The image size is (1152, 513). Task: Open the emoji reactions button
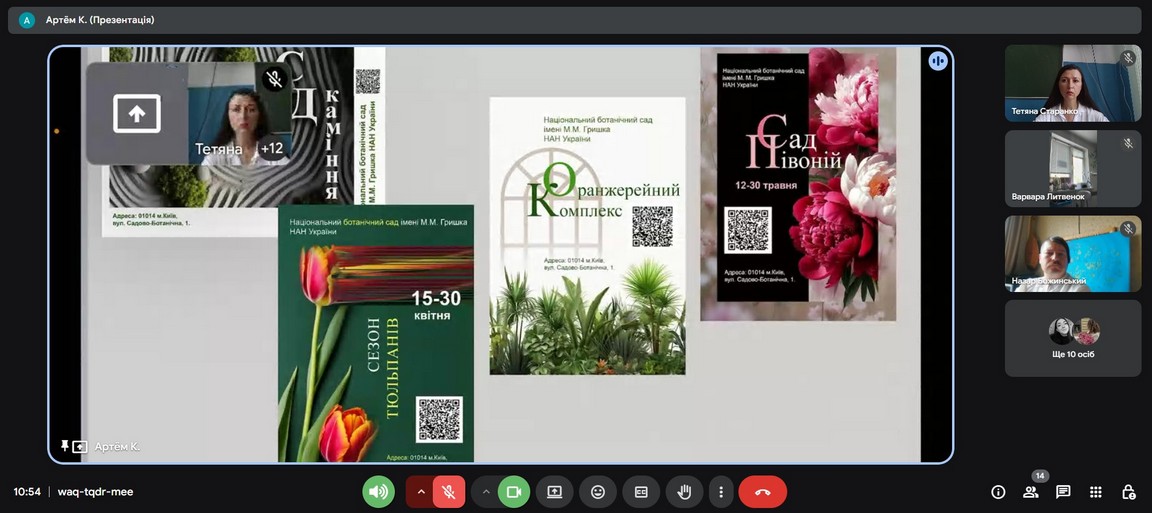pyautogui.click(x=598, y=492)
